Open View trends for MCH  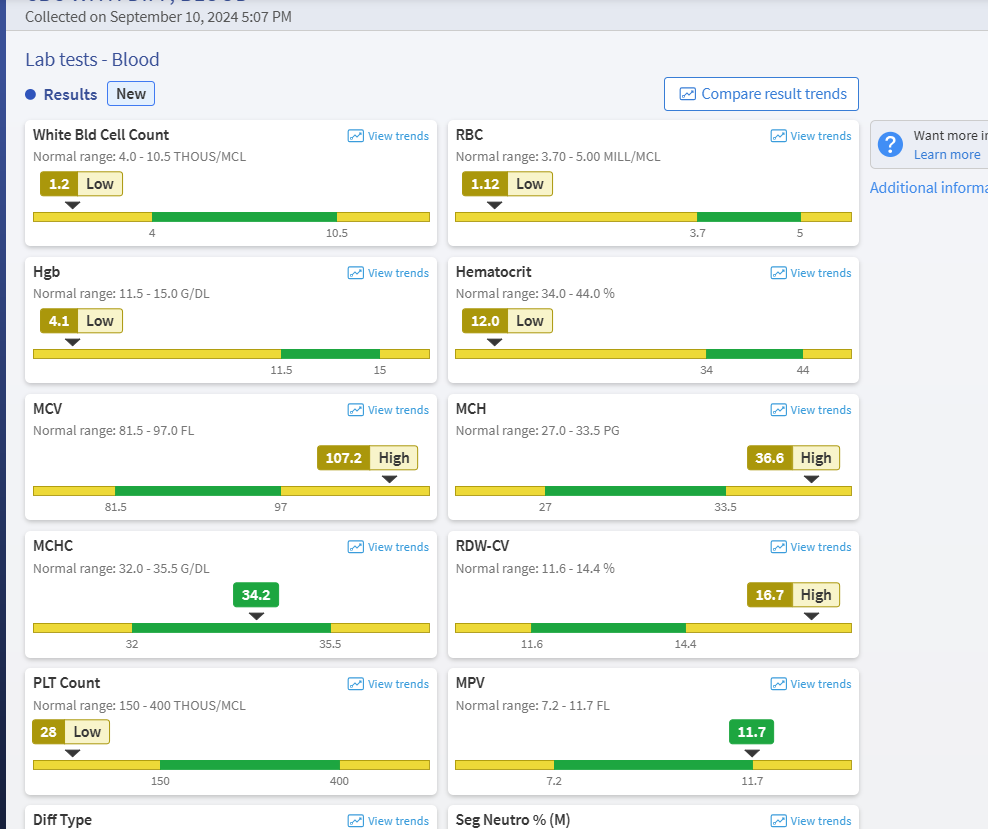click(x=811, y=410)
